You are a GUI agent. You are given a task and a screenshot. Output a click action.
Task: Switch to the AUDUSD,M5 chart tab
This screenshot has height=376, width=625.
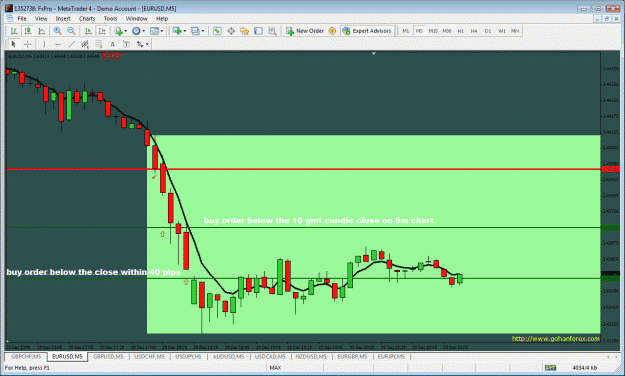228,356
